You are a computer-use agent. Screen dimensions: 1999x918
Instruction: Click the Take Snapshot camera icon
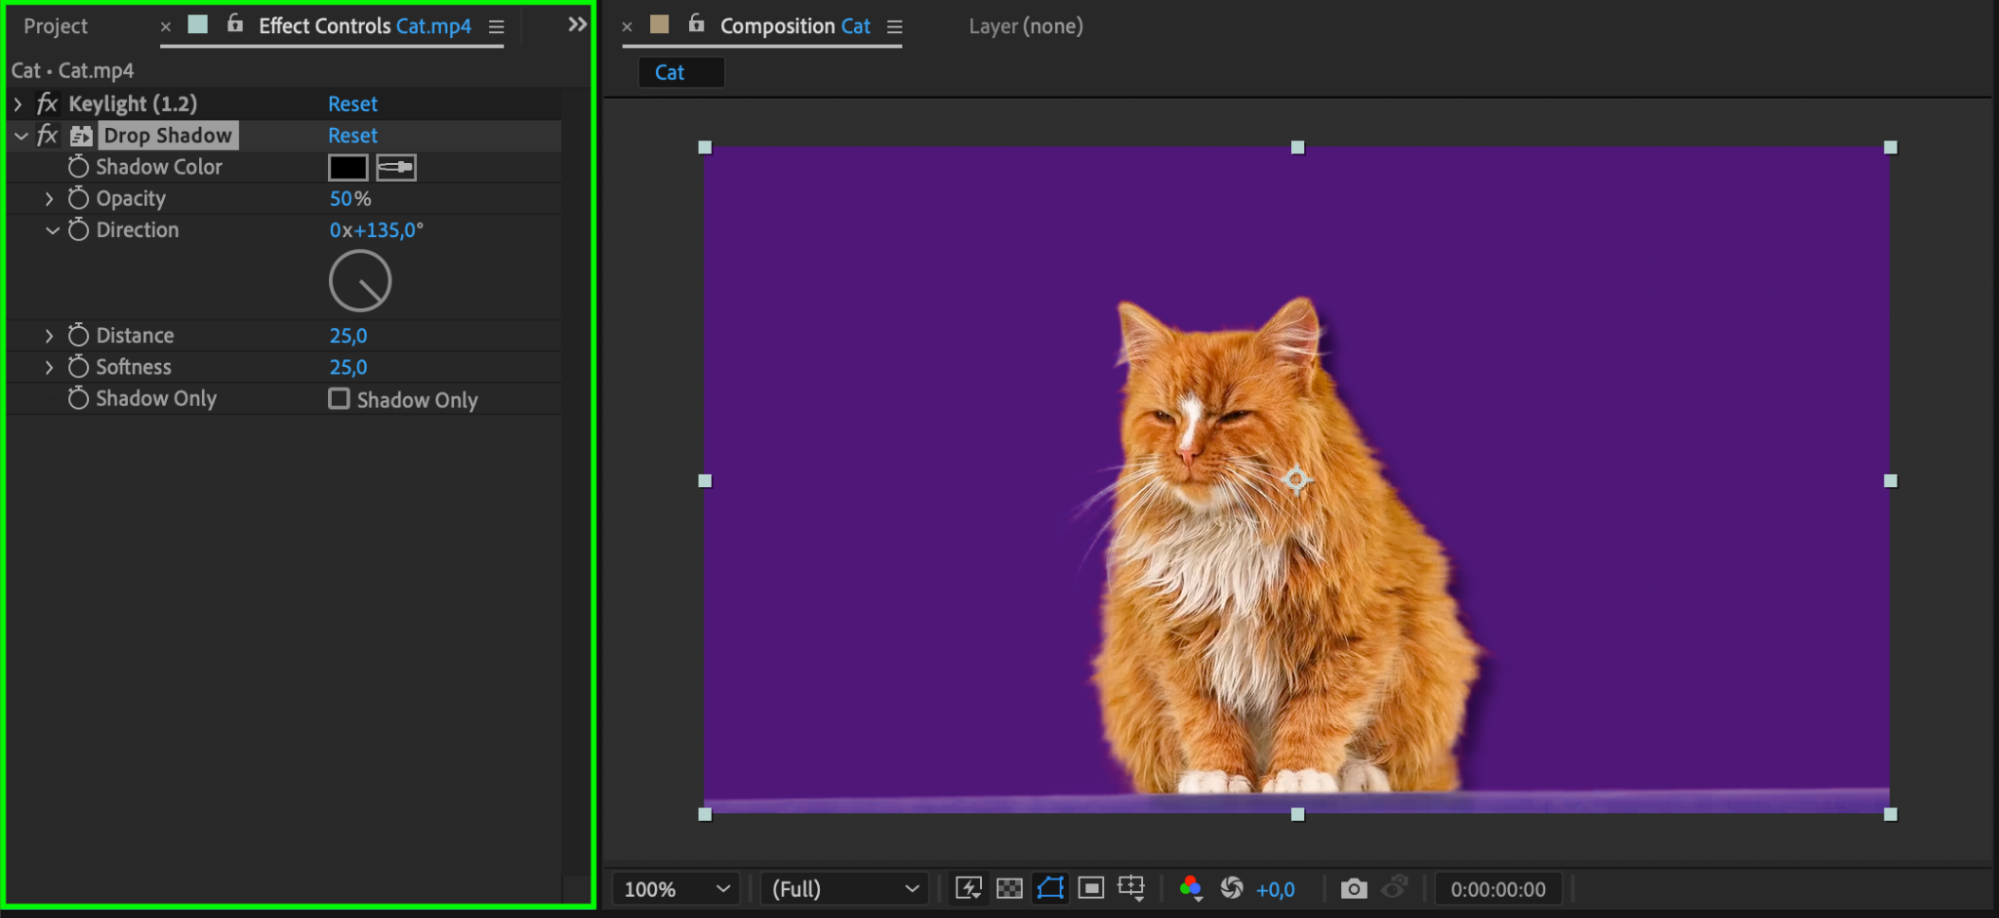[1353, 888]
